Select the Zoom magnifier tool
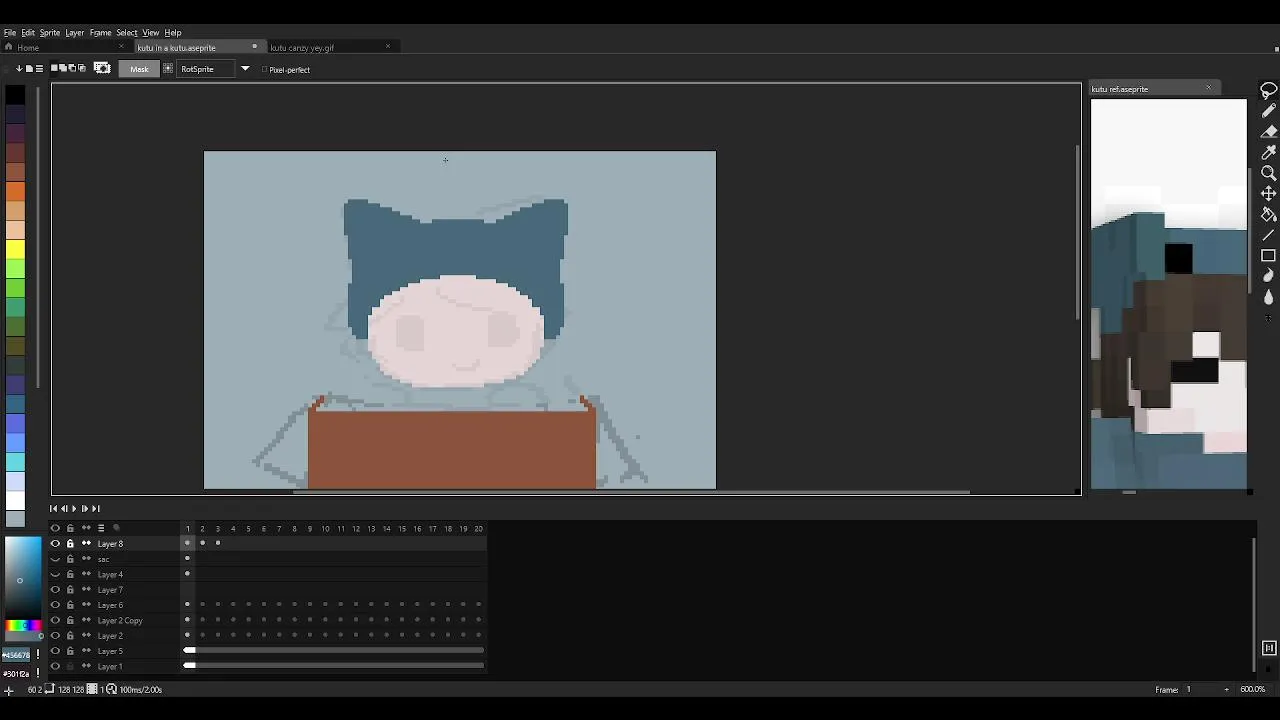This screenshot has width=1280, height=720. coord(1269,173)
